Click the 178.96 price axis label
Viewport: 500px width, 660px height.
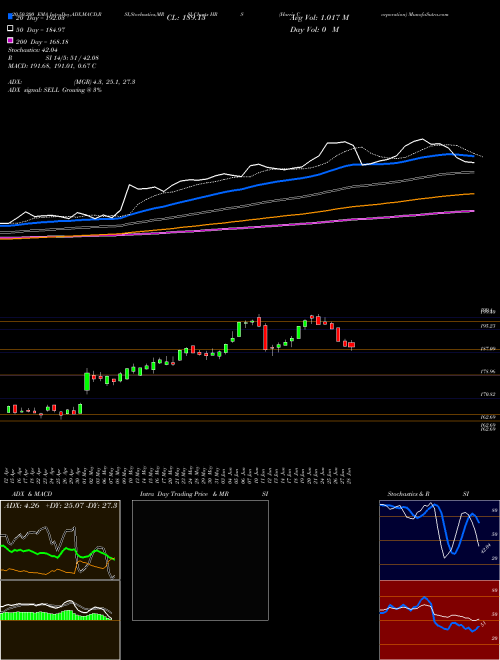coord(489,372)
